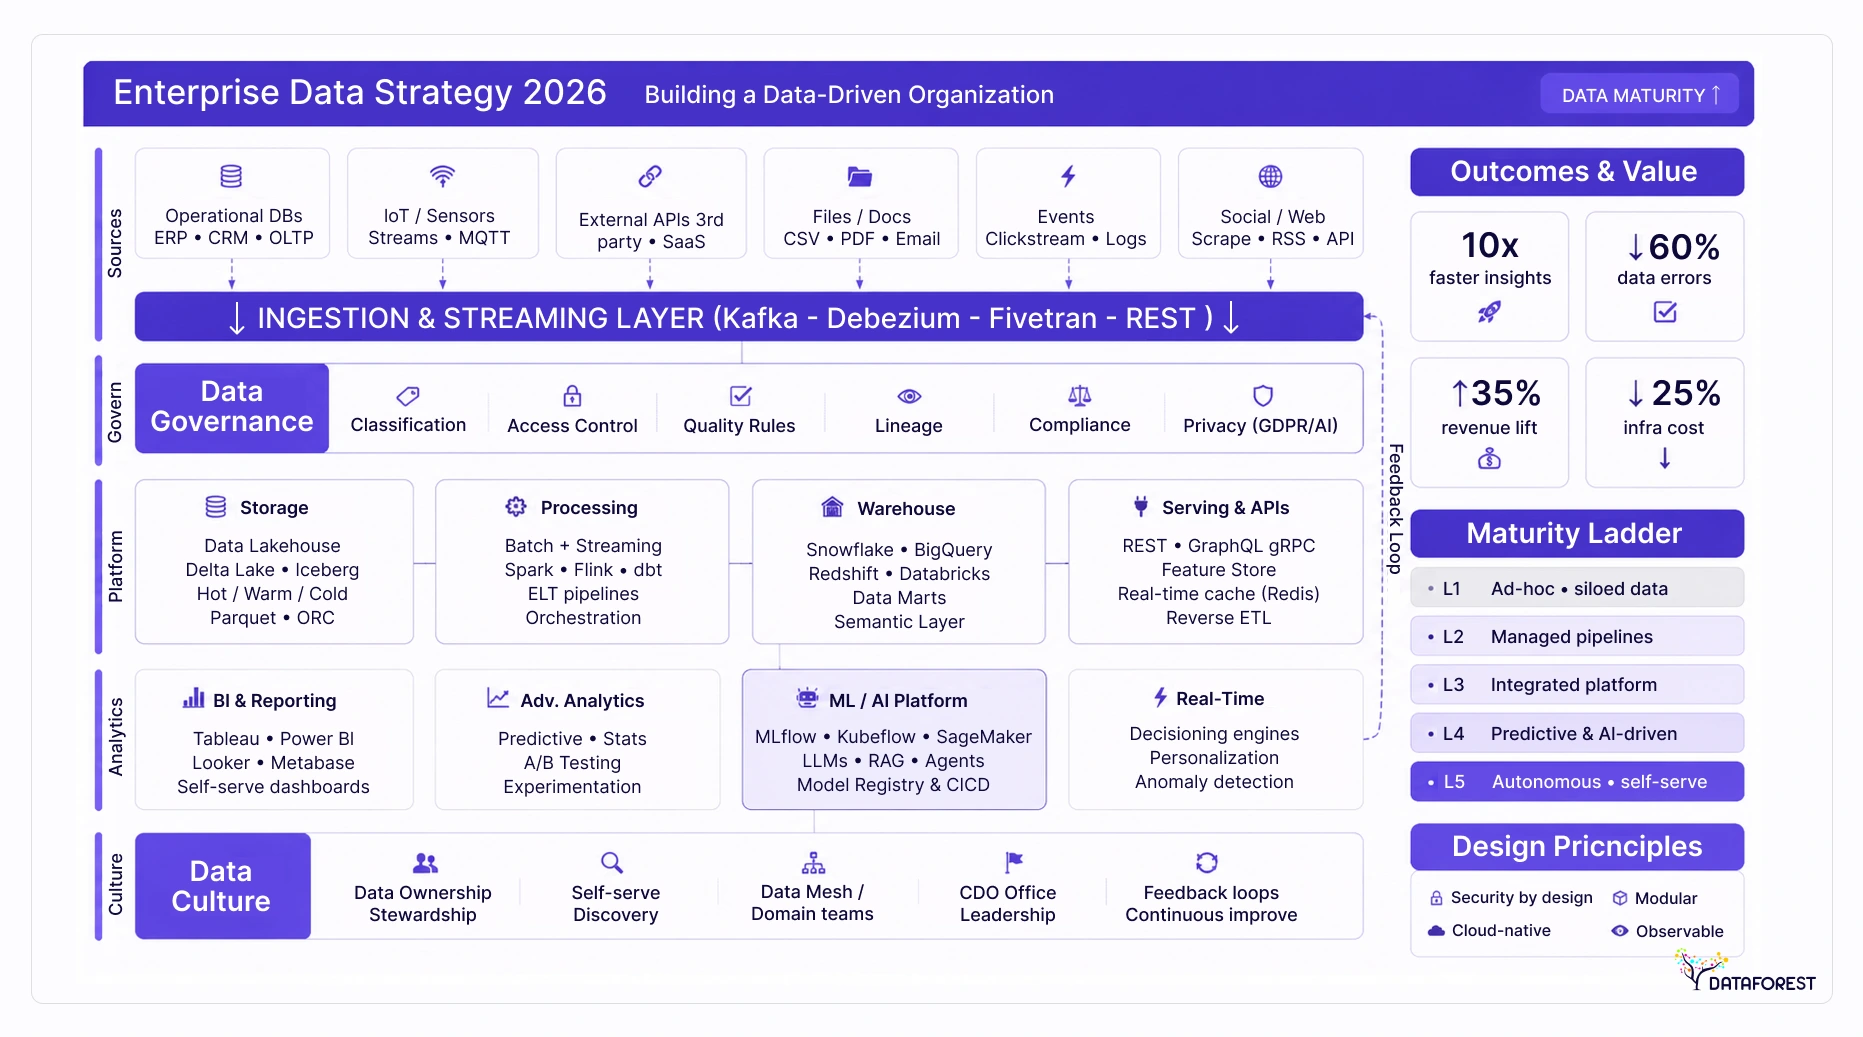The width and height of the screenshot is (1863, 1037).
Task: Click the Data Mesh hierarchy icon
Action: point(813,863)
